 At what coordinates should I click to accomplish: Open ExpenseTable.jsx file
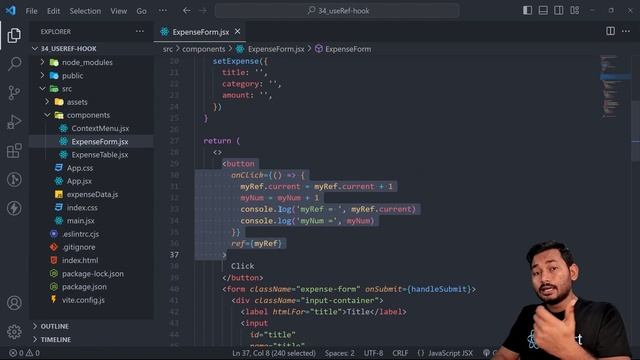point(100,155)
